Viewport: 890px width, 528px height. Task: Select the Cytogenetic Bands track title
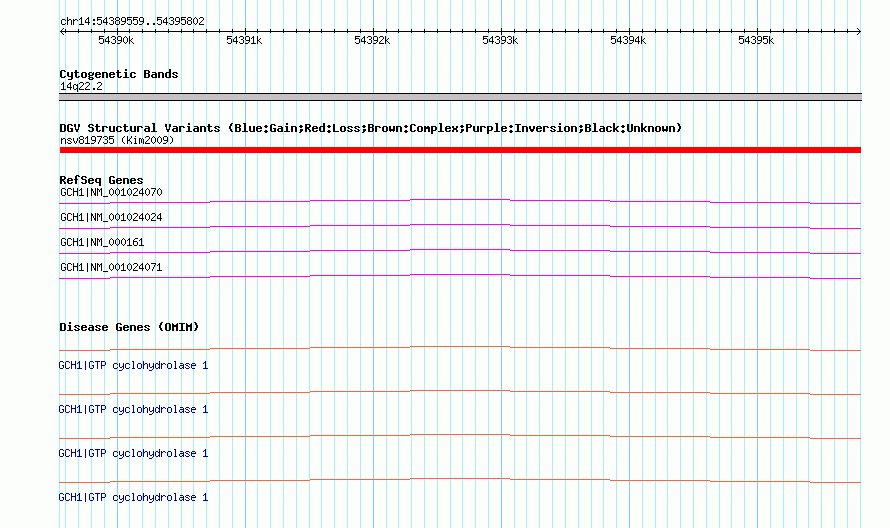(119, 74)
